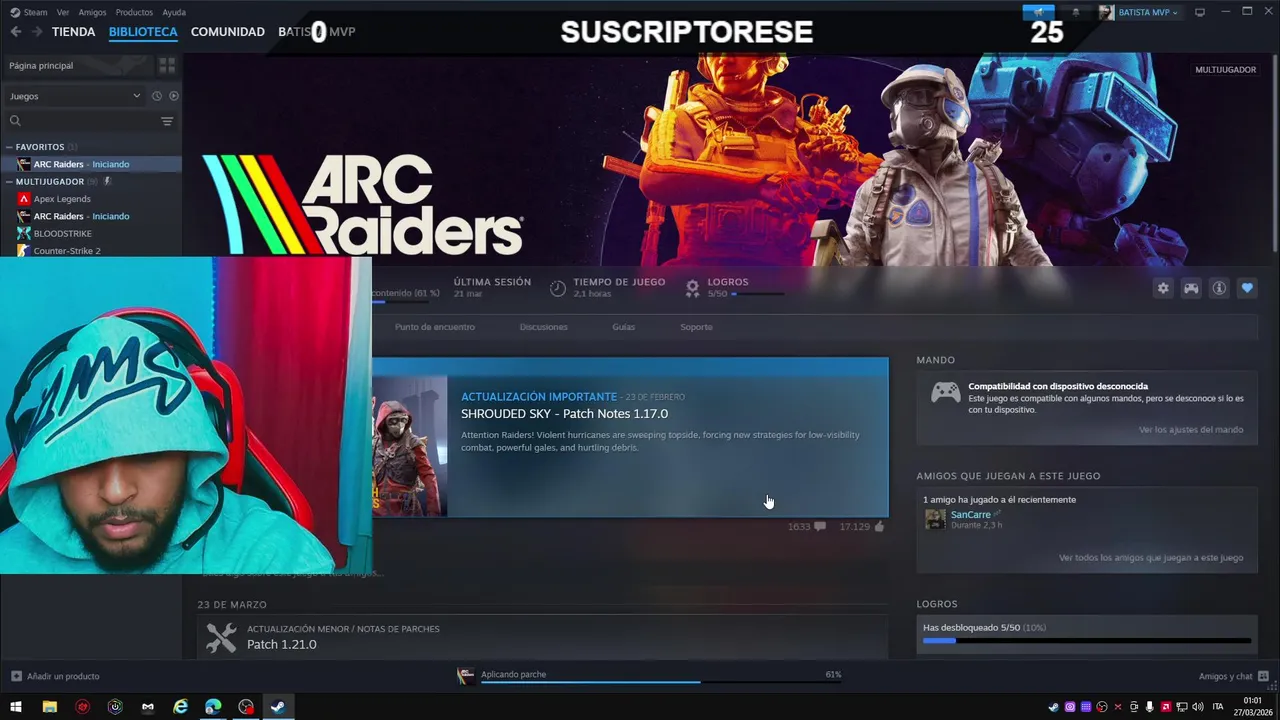Enter Big Picture mode via monitor icon
The image size is (1280, 720).
(1200, 12)
